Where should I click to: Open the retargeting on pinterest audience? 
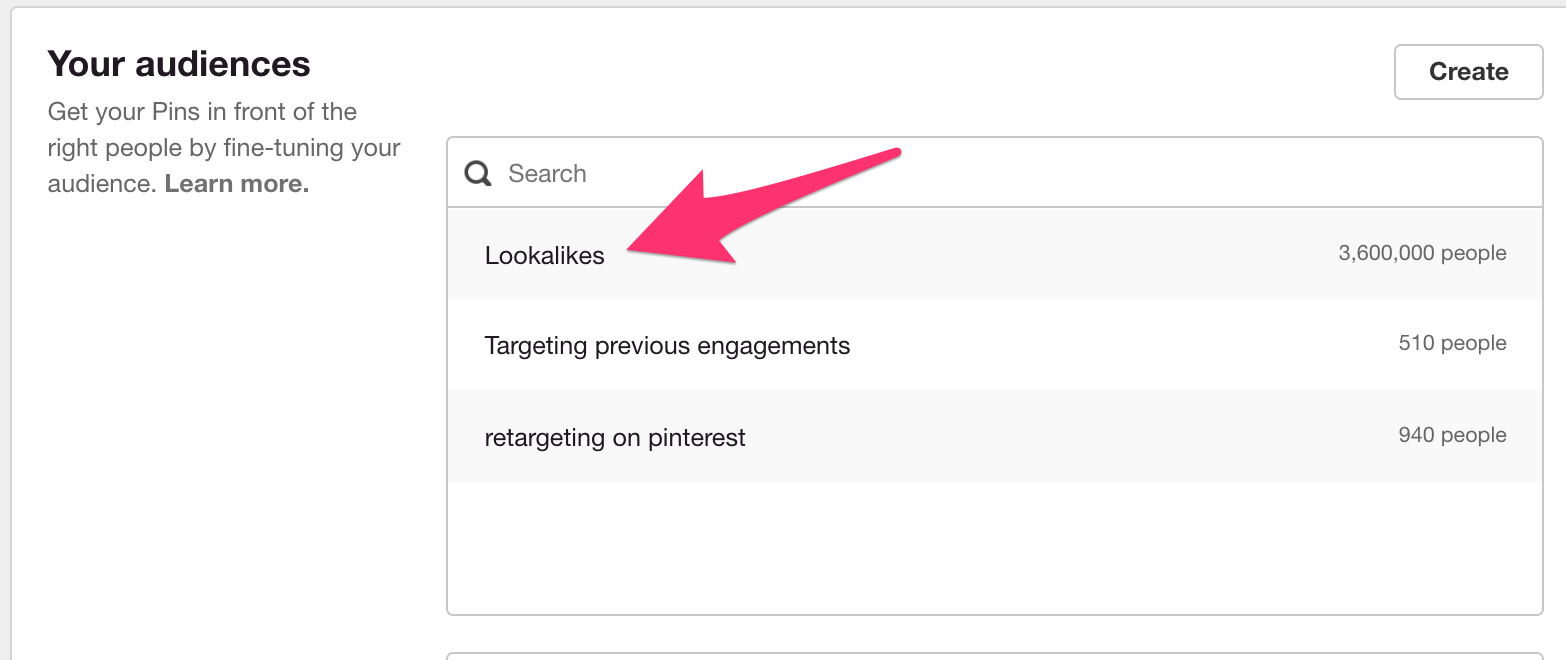[x=615, y=437]
